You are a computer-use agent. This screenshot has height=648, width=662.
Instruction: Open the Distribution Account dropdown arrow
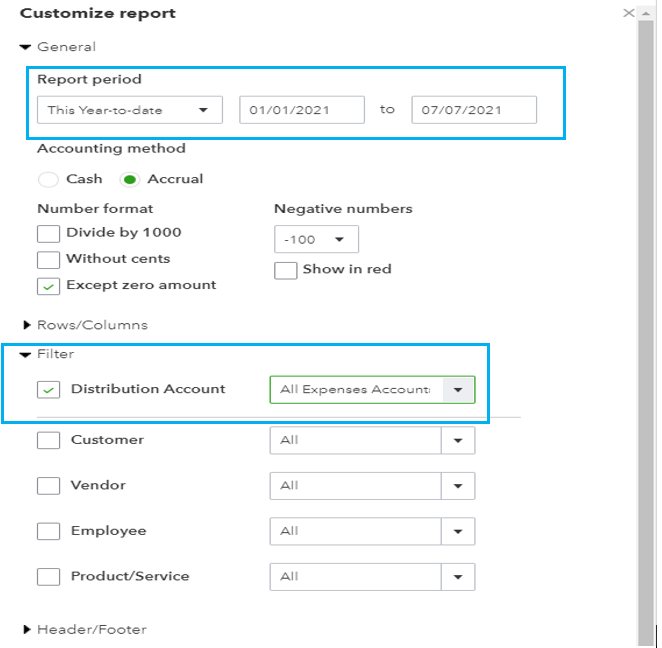pos(458,390)
